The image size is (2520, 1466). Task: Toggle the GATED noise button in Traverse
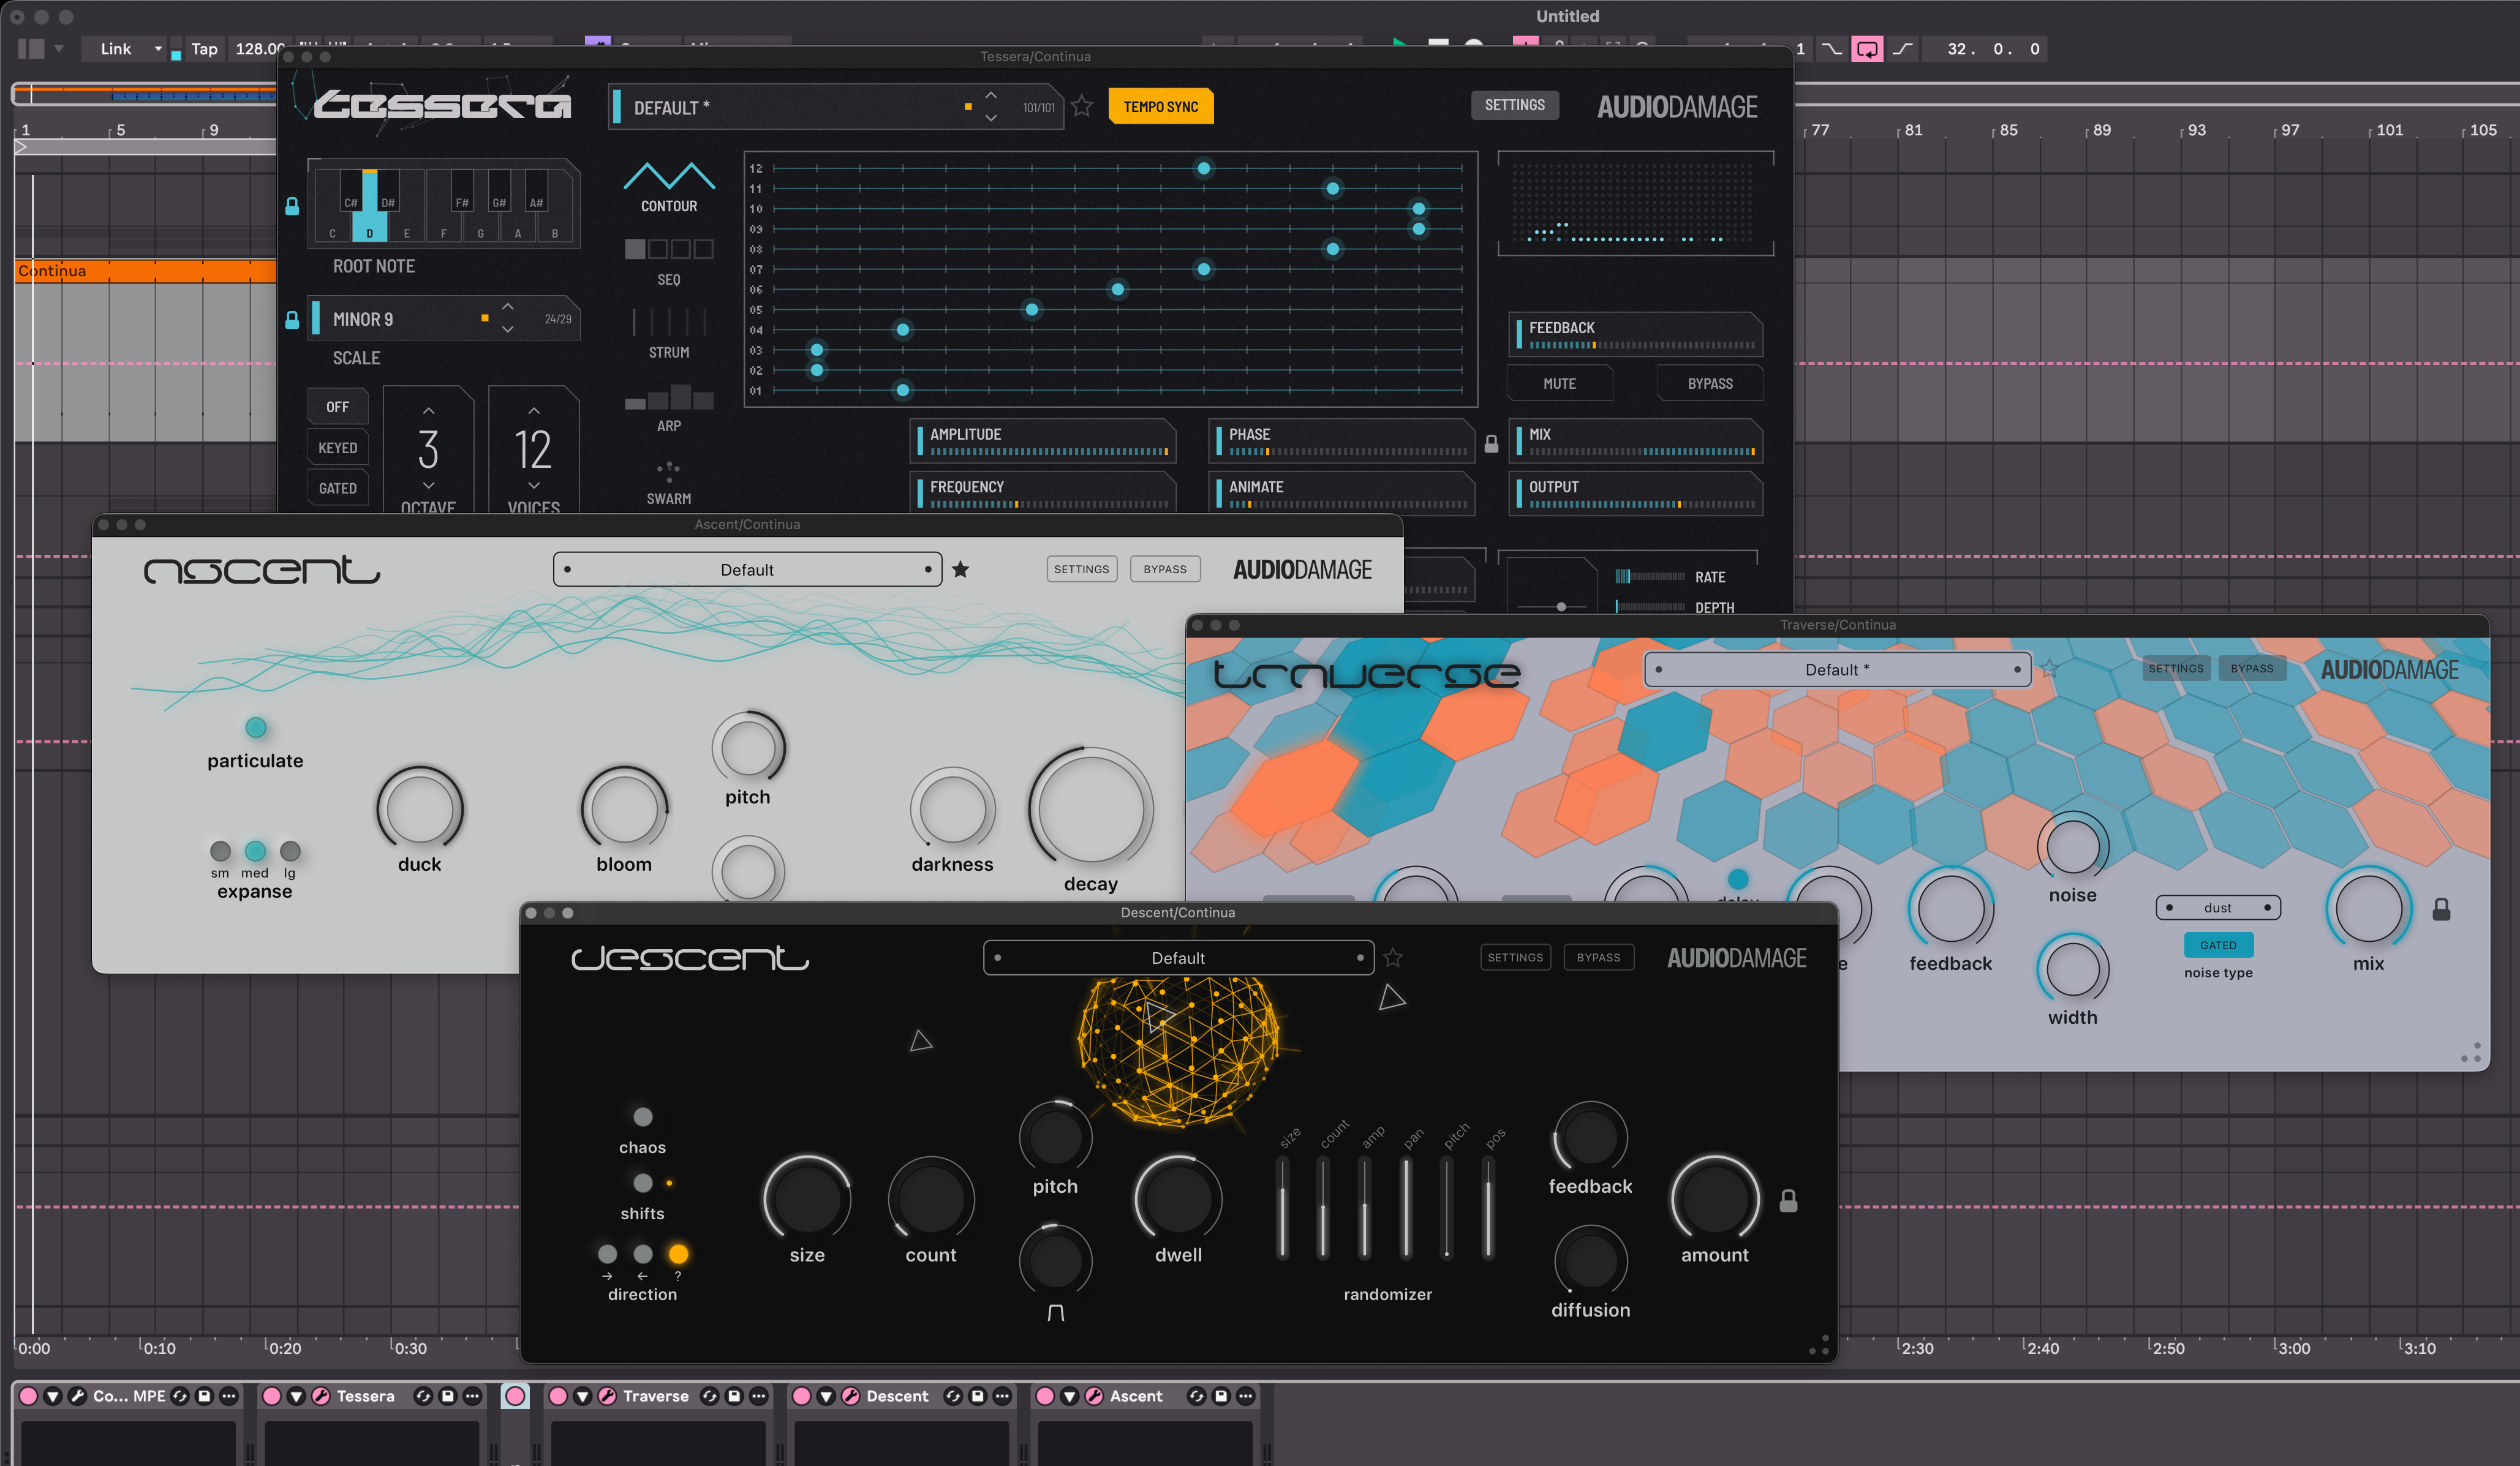click(2217, 945)
